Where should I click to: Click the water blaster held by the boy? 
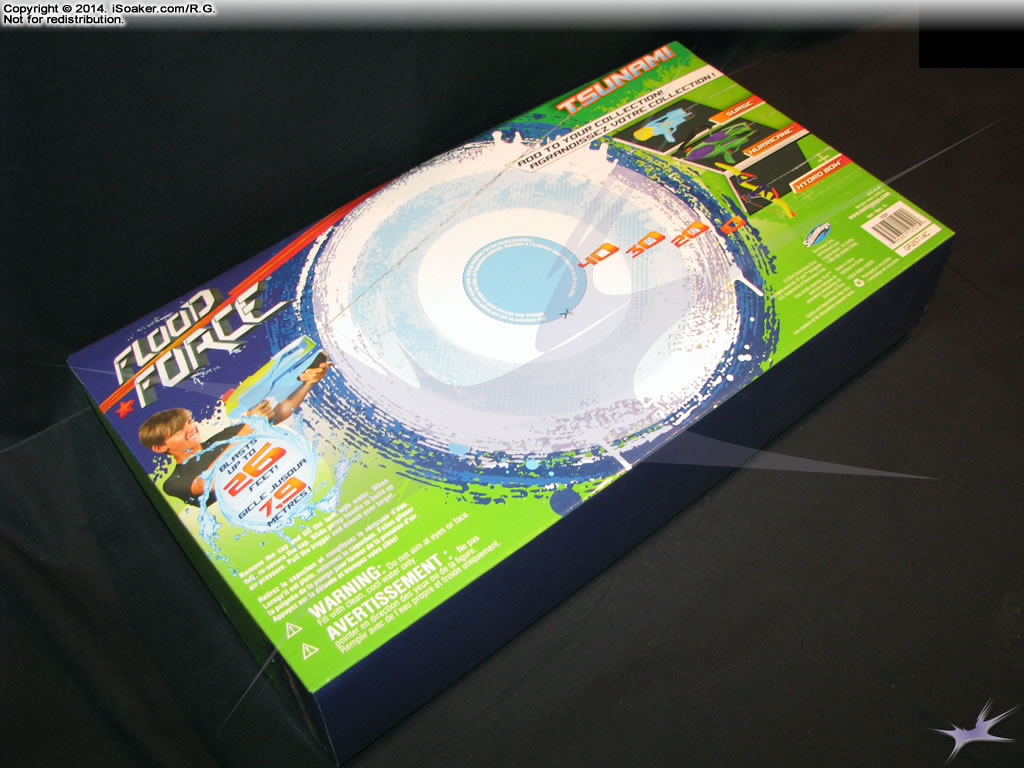(278, 378)
